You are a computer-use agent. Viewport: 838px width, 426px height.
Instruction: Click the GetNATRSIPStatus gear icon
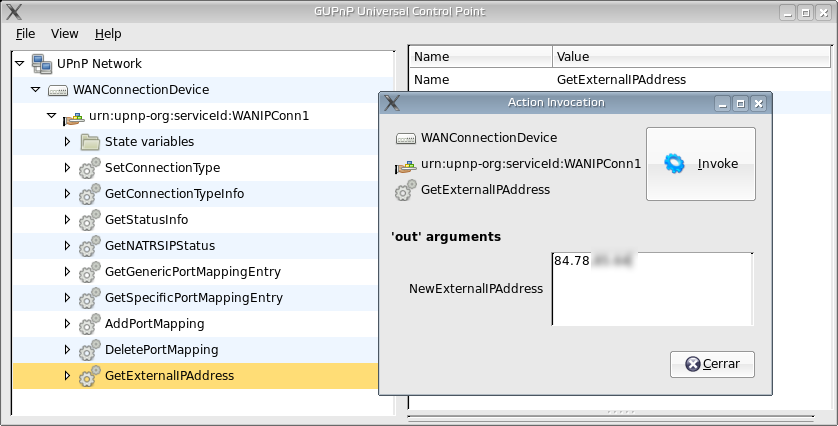(90, 246)
